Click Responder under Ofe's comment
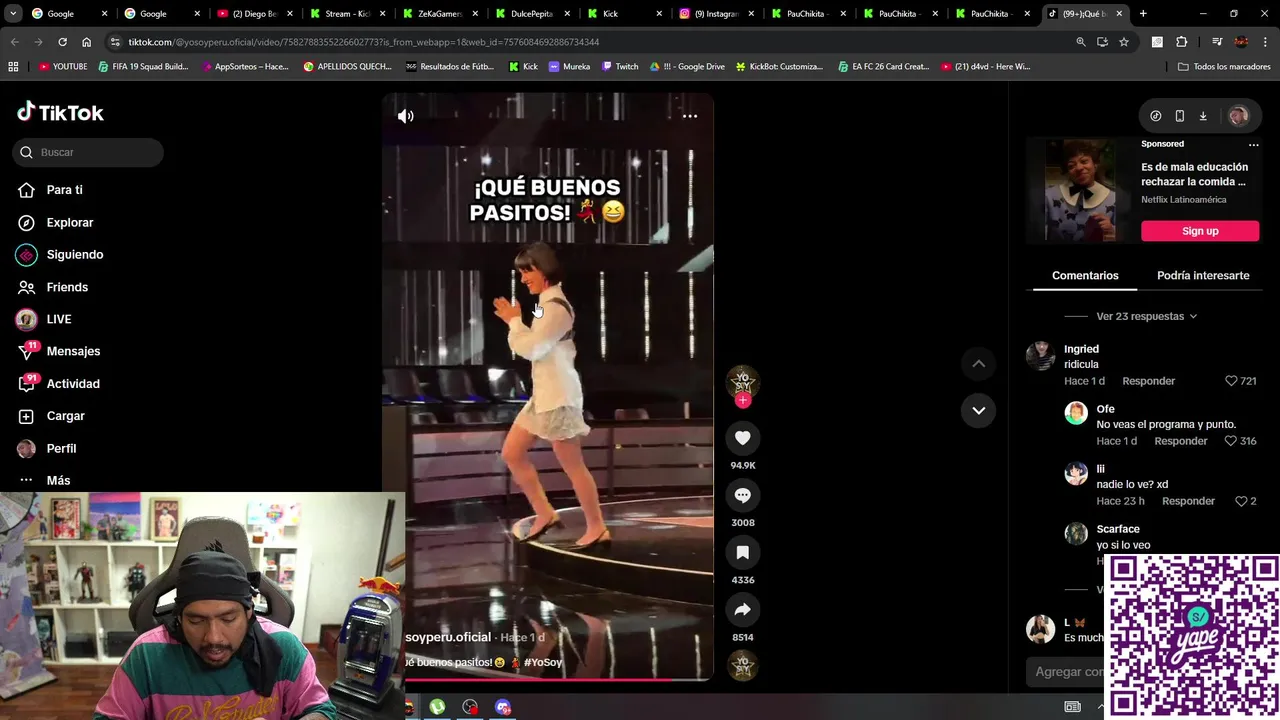Viewport: 1280px width, 720px height. tap(1180, 441)
